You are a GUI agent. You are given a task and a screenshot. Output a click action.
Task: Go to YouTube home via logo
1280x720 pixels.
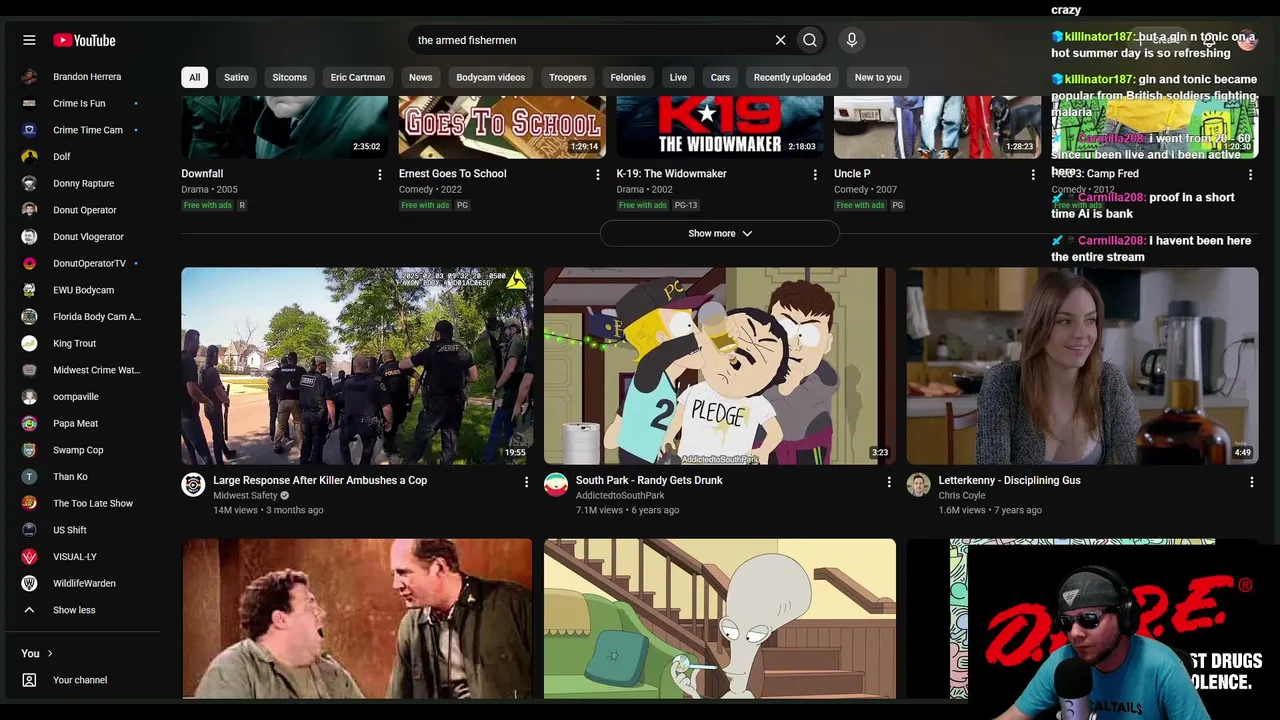pyautogui.click(x=84, y=40)
